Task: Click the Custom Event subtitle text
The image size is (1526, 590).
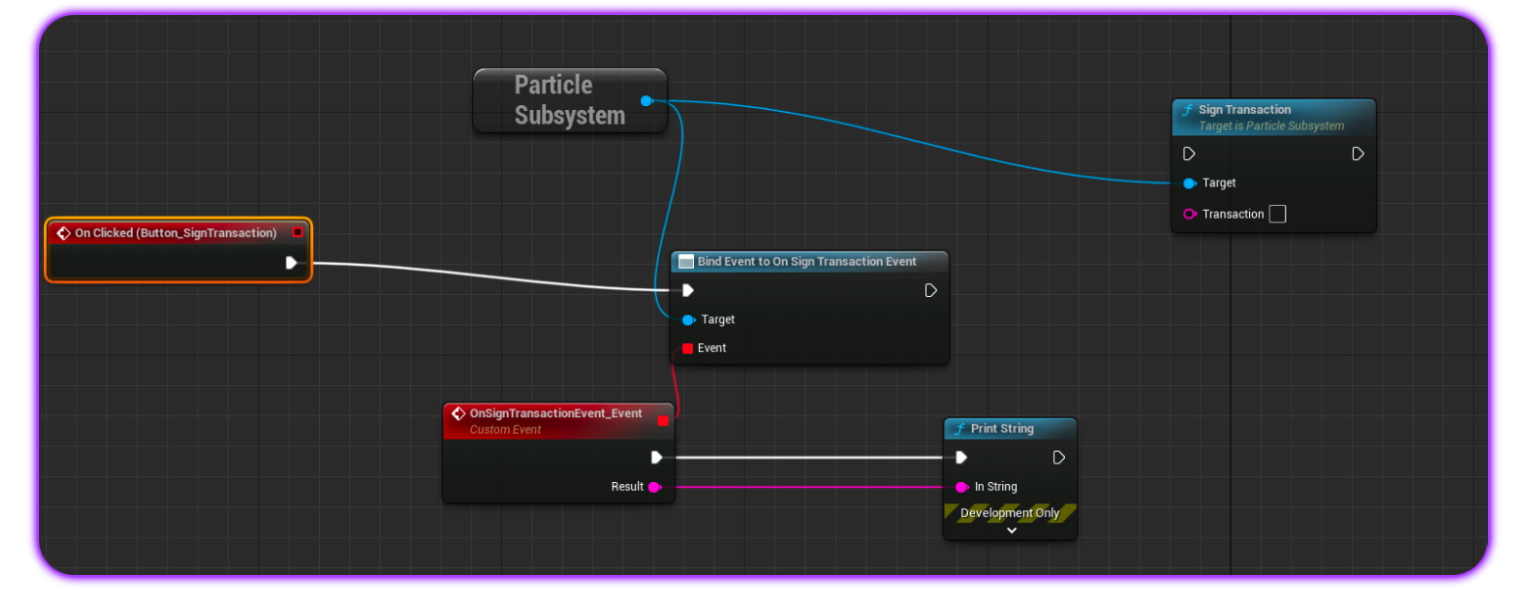Action: (505, 430)
